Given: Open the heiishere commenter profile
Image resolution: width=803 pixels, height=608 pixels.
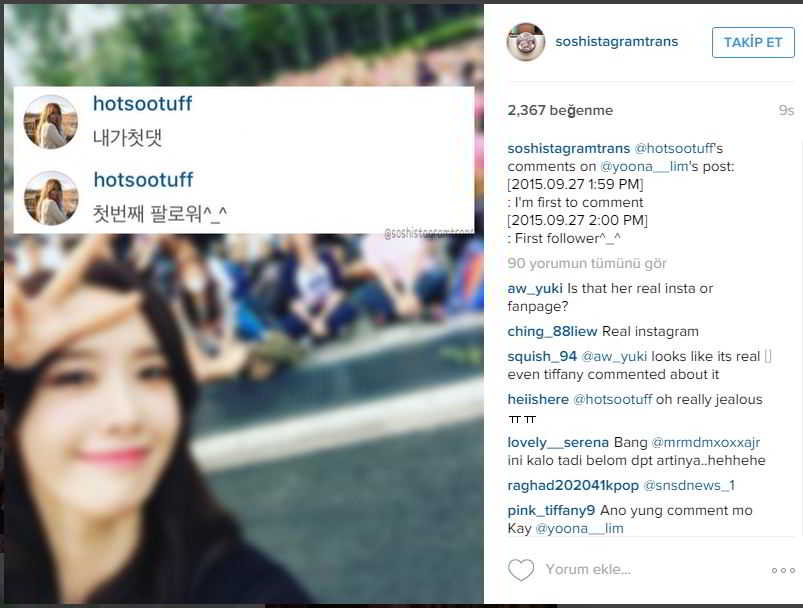Looking at the screenshot, I should (x=538, y=400).
